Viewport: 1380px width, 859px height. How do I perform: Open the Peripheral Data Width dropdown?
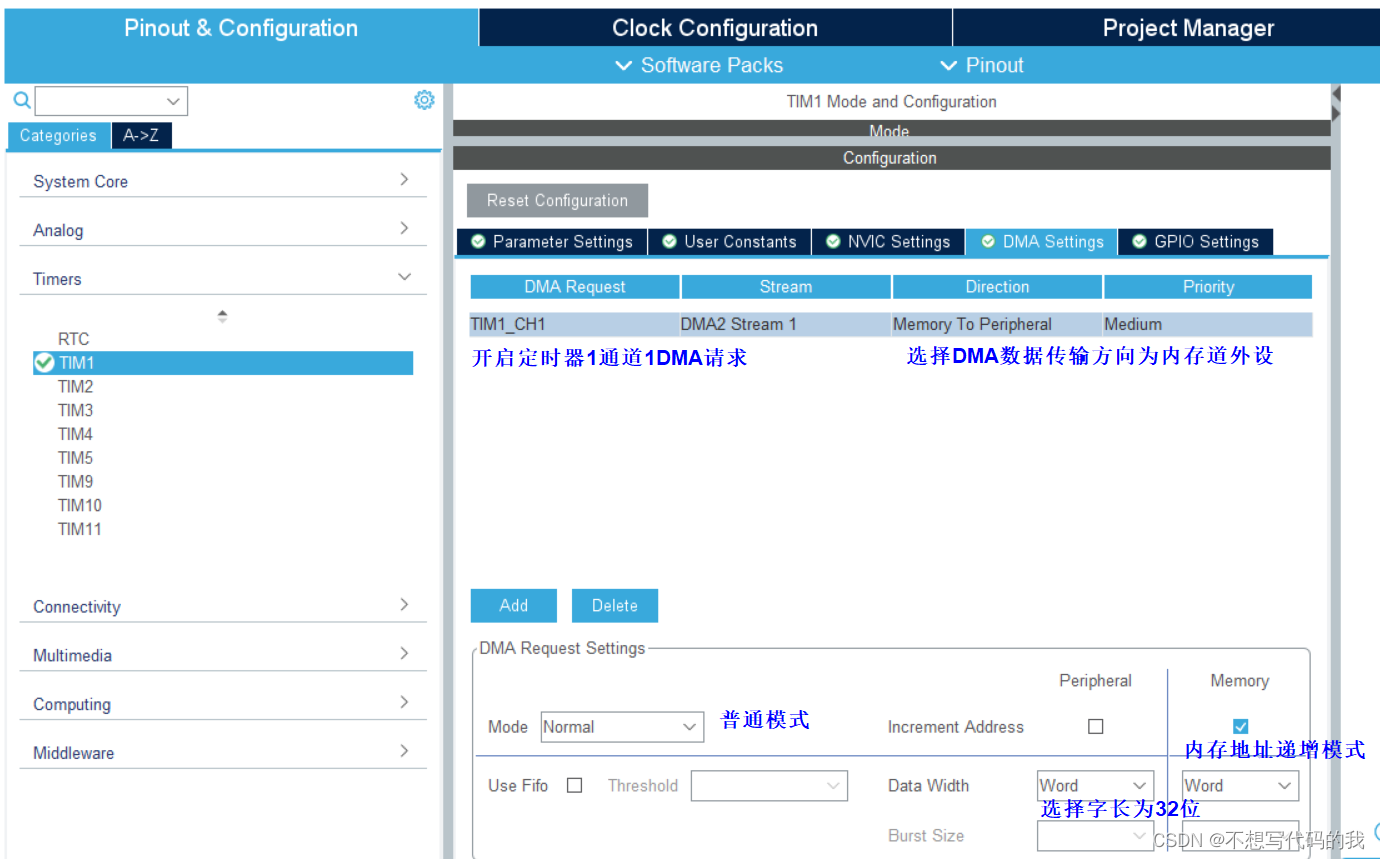point(1095,786)
